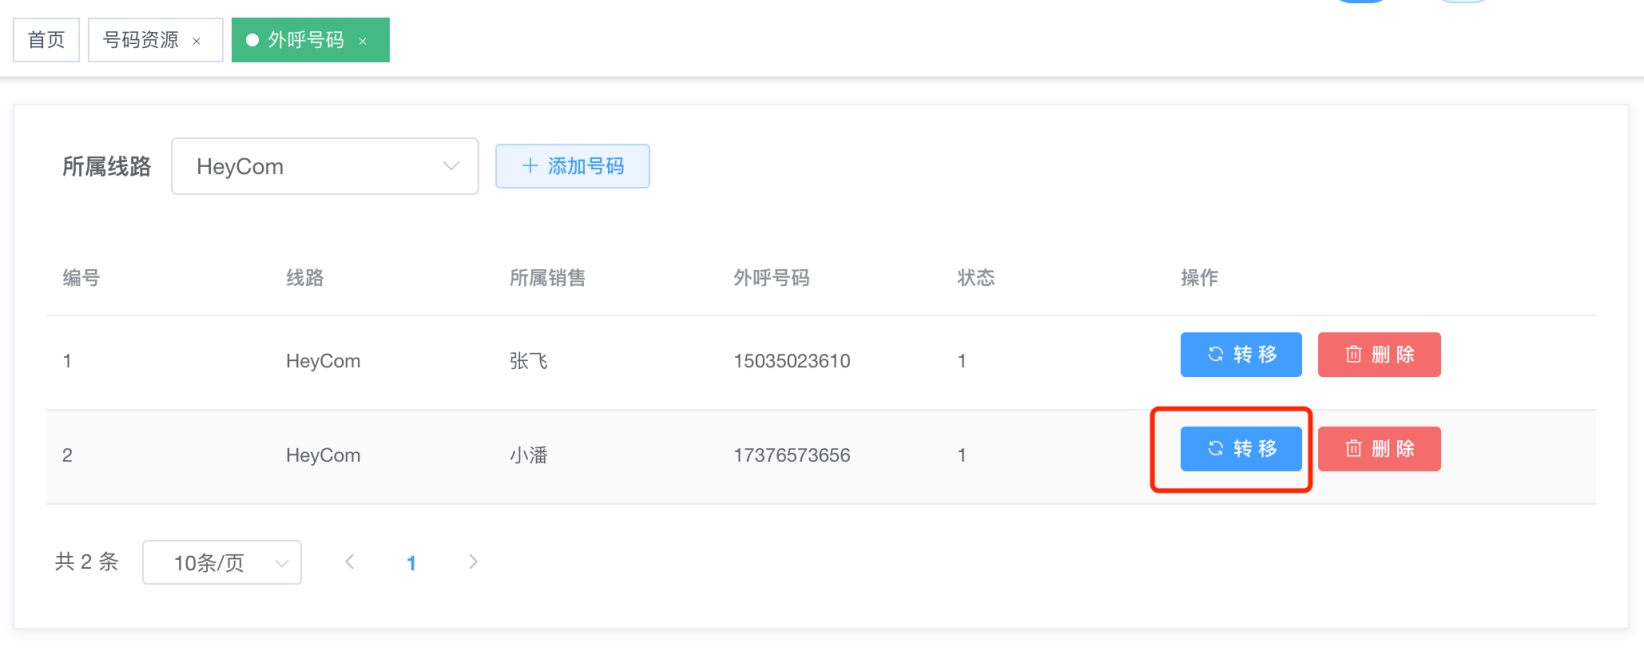Image resolution: width=1644 pixels, height=655 pixels.
Task: Go to next page arrow
Action: click(473, 562)
